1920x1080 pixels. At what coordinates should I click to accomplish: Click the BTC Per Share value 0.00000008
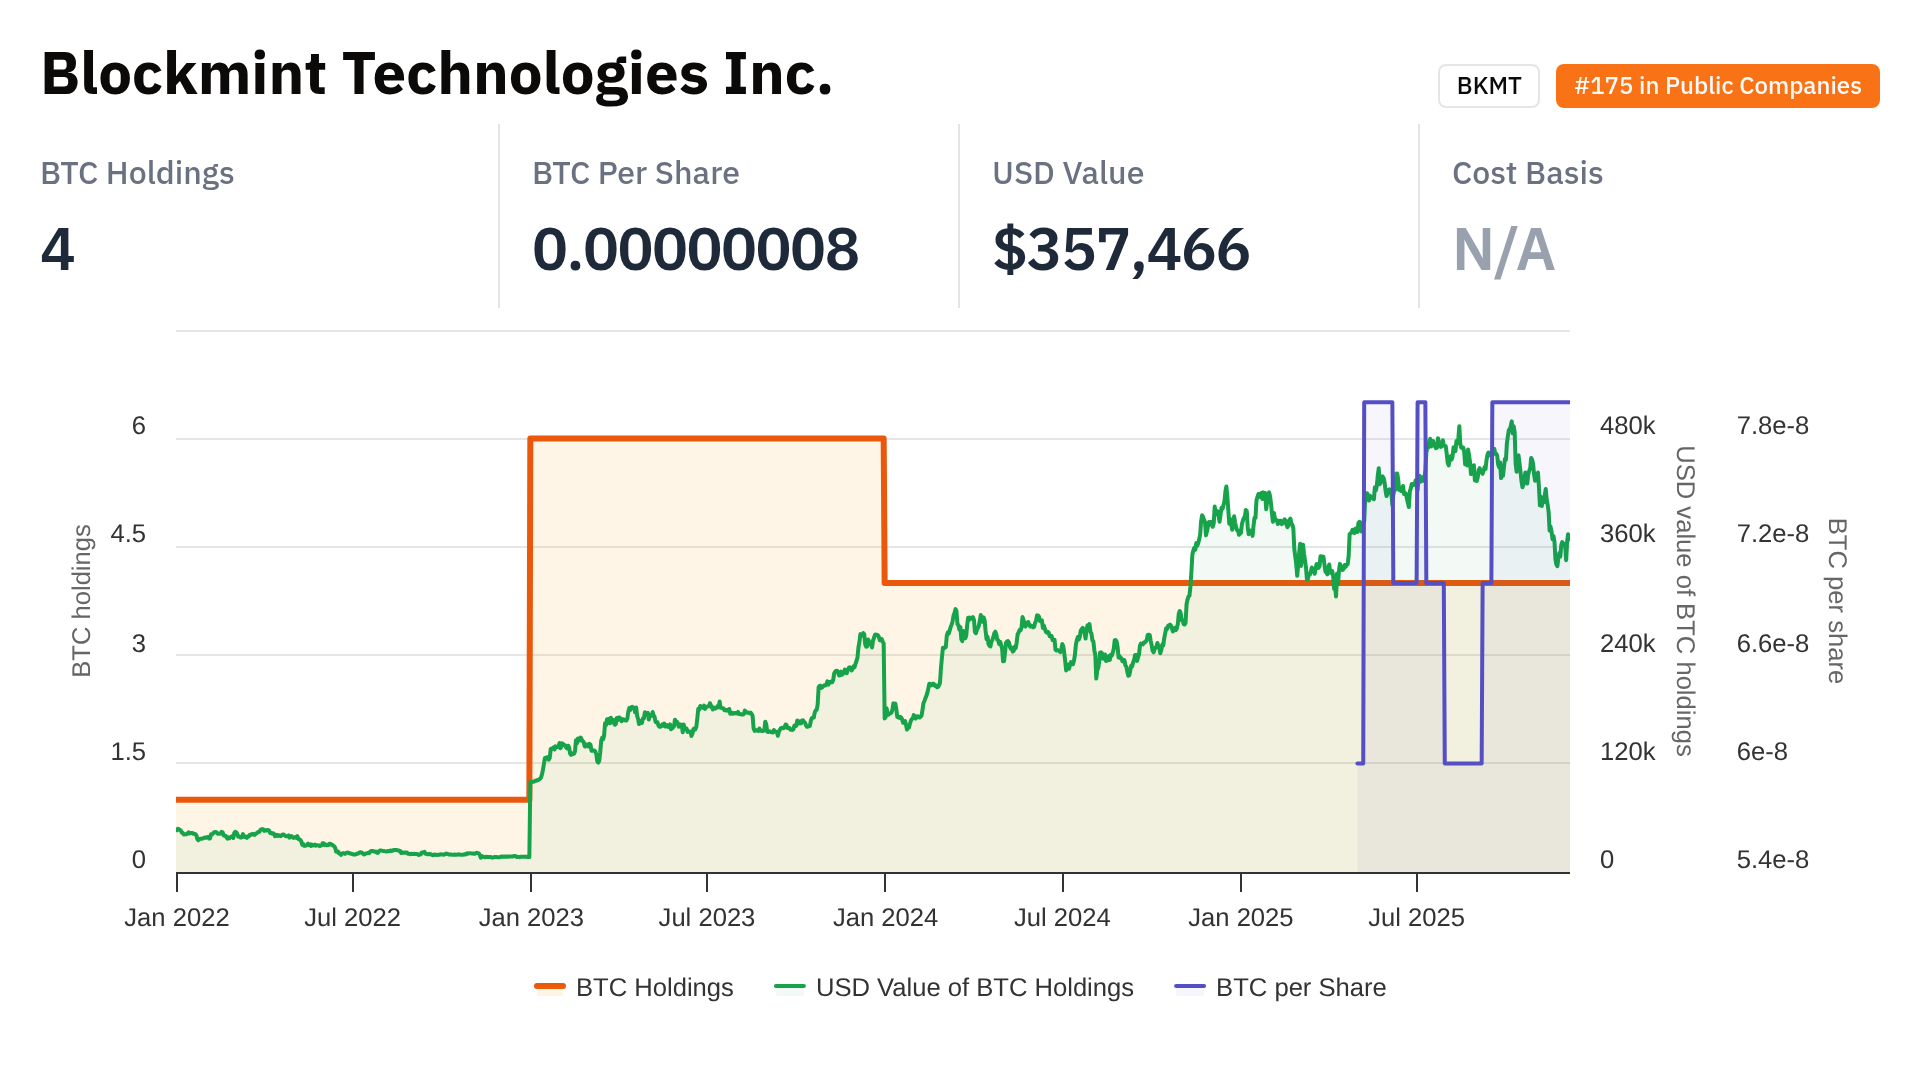coord(695,249)
